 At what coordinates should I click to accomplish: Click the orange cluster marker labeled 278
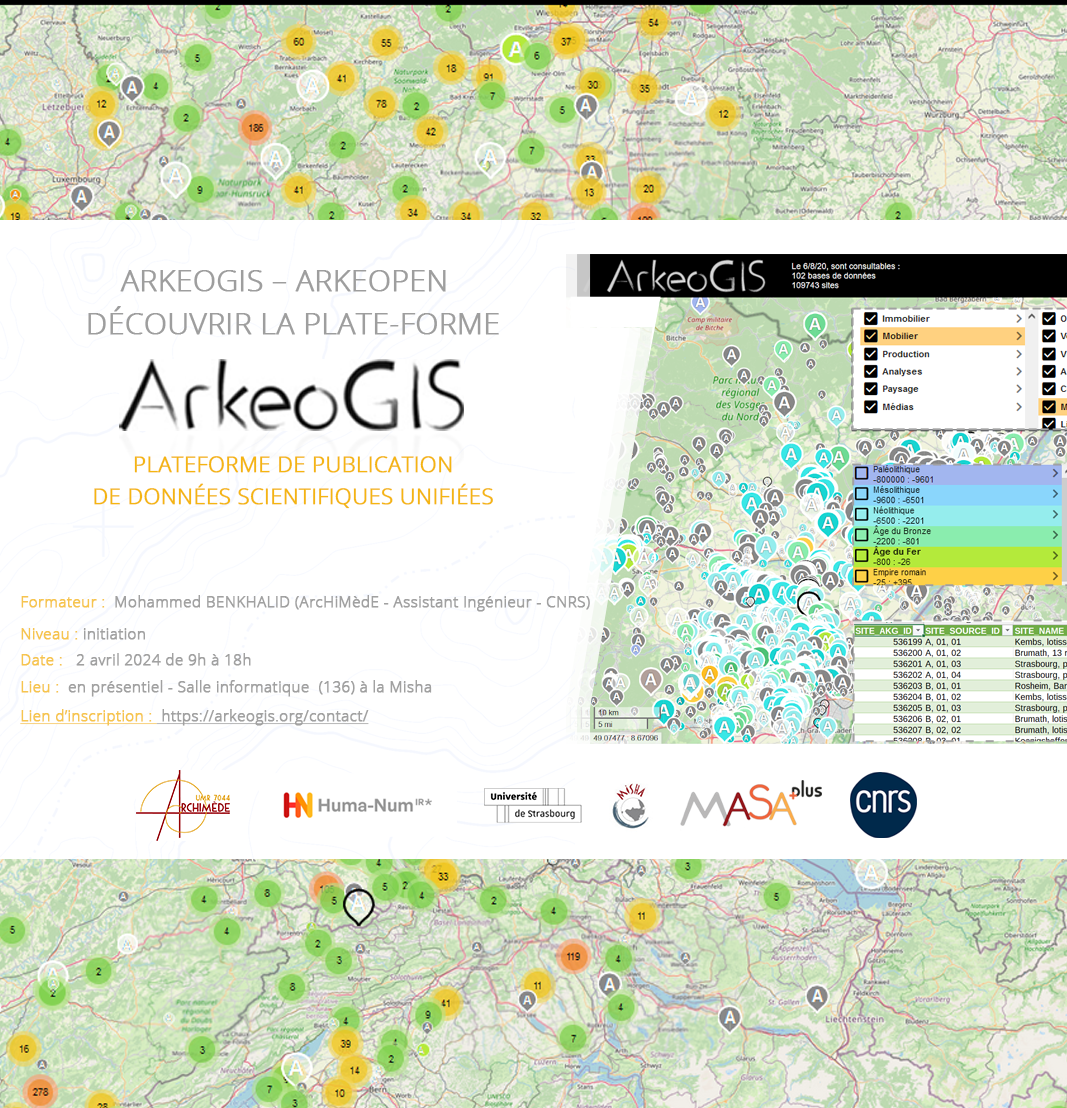tap(40, 1092)
